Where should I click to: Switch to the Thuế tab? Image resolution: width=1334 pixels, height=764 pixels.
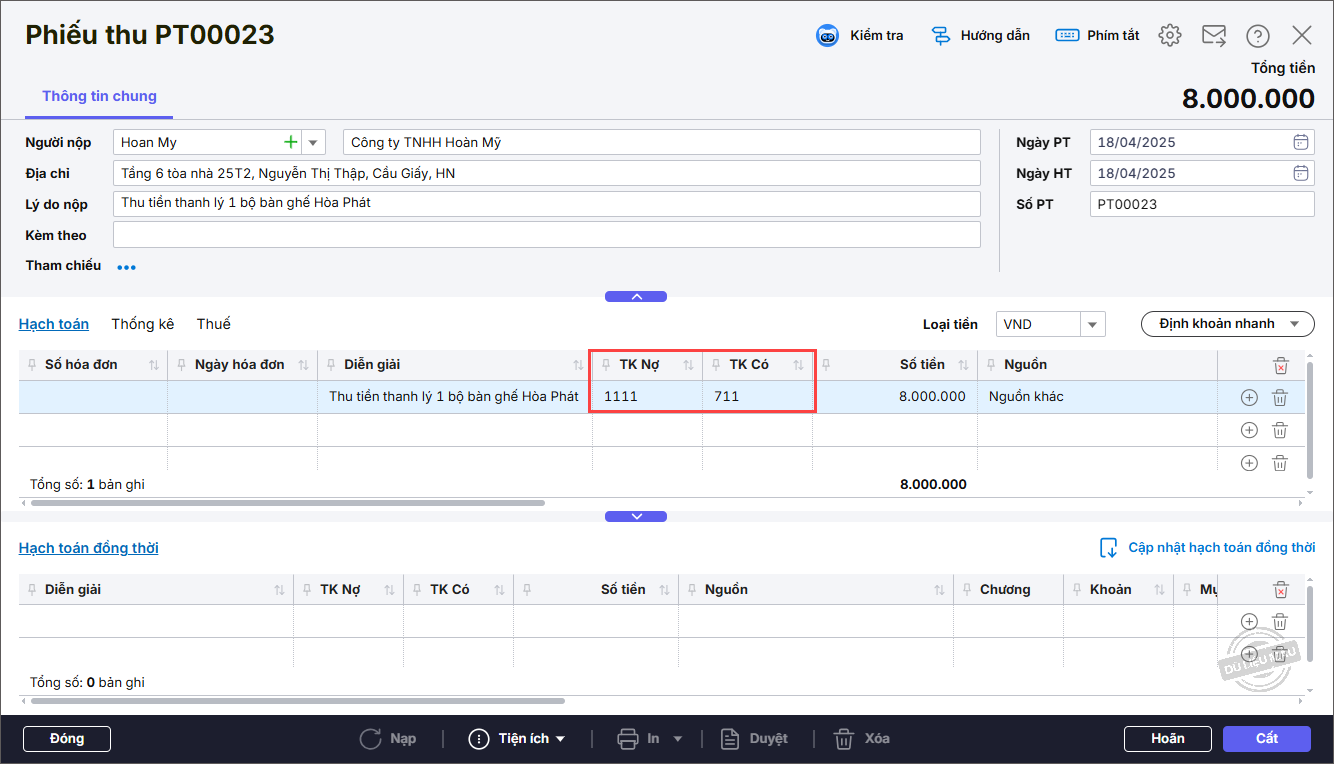coord(213,324)
